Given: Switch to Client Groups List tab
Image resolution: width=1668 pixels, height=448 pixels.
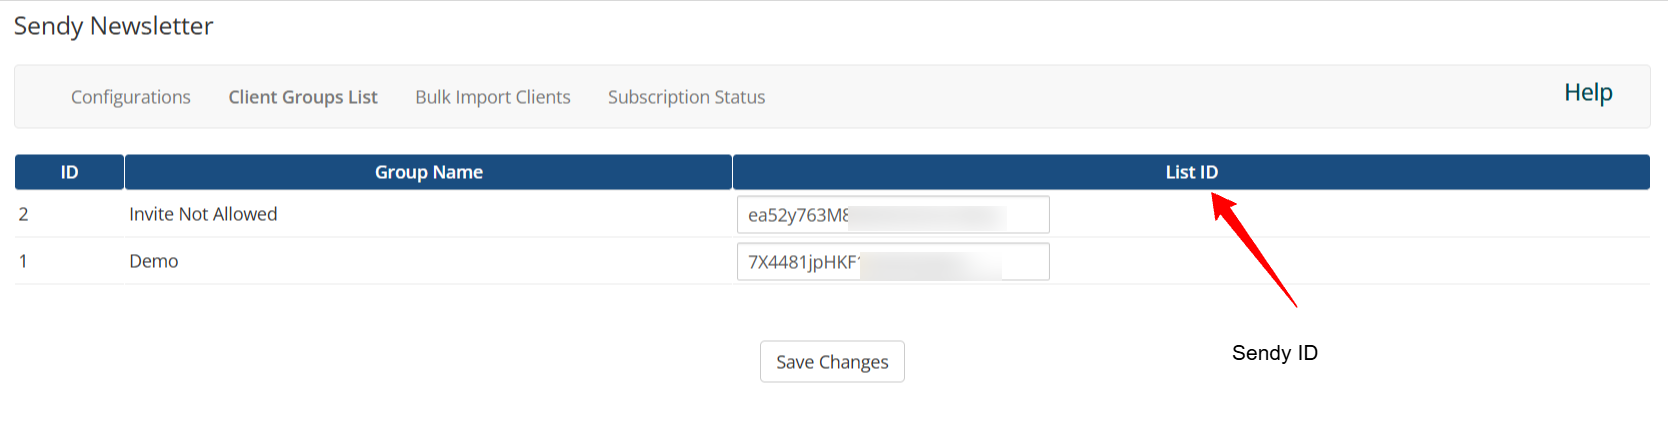Looking at the screenshot, I should pos(303,97).
